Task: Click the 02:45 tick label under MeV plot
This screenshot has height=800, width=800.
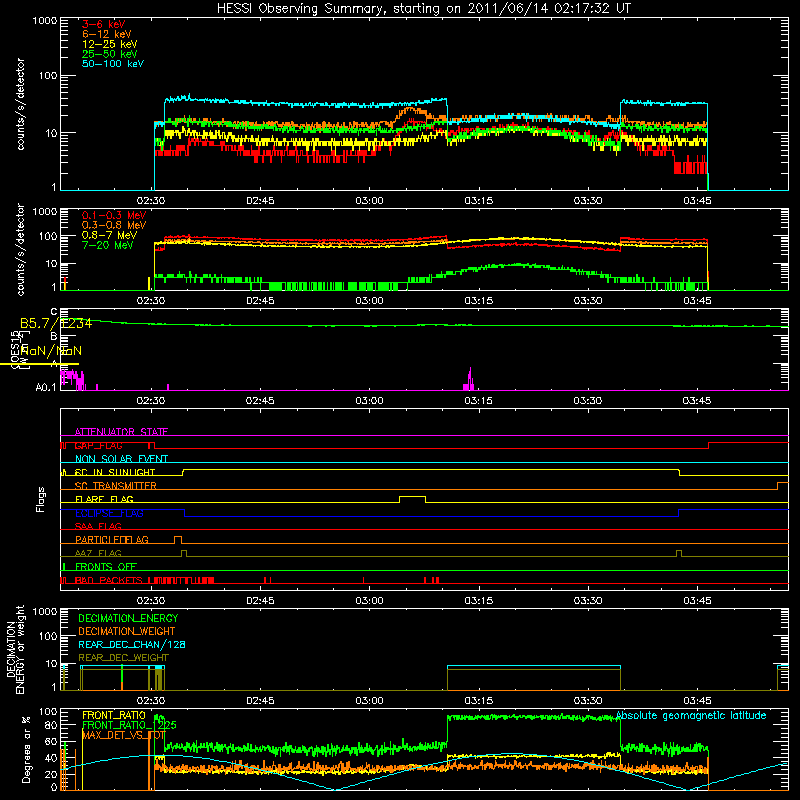Action: pos(260,301)
